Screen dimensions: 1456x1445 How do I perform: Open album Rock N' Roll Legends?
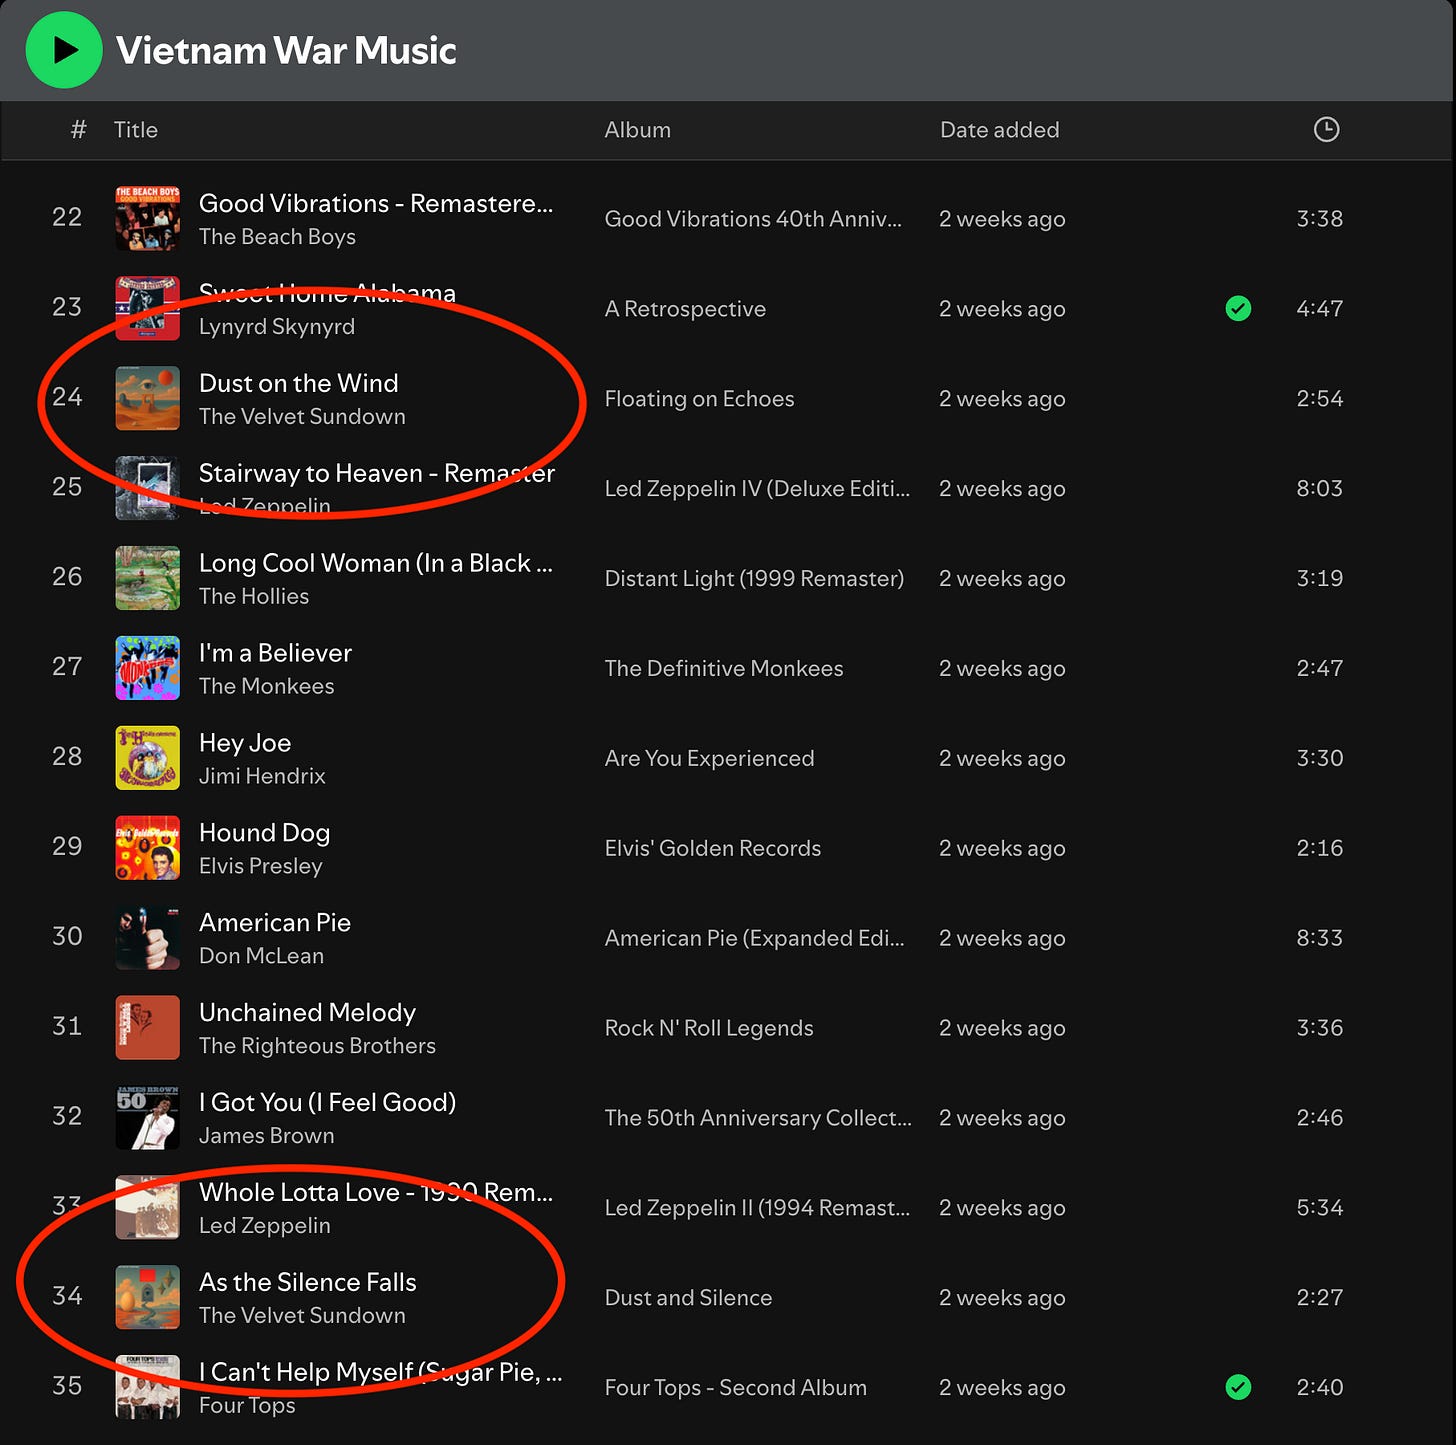point(709,1029)
